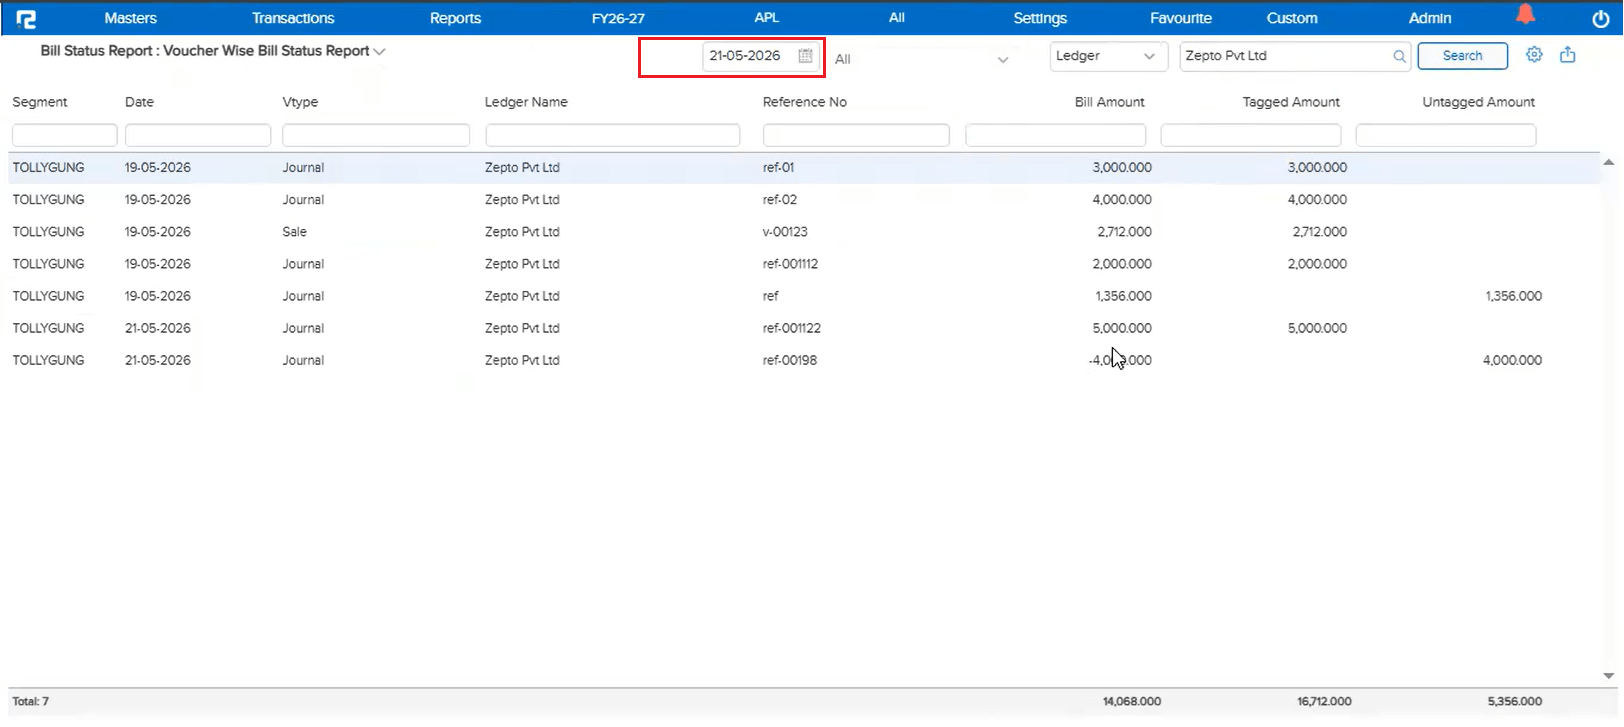Open the APL menu item

[x=767, y=18]
